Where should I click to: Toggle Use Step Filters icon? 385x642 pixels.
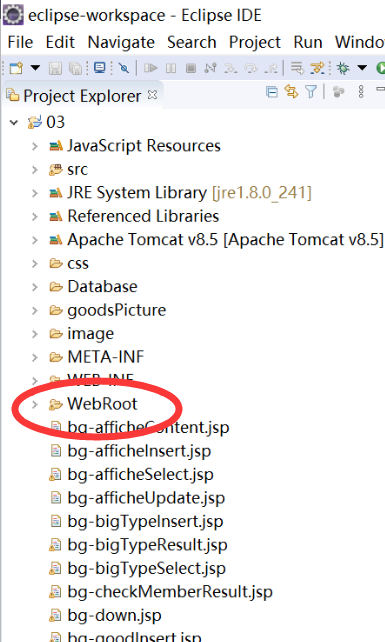(x=317, y=68)
